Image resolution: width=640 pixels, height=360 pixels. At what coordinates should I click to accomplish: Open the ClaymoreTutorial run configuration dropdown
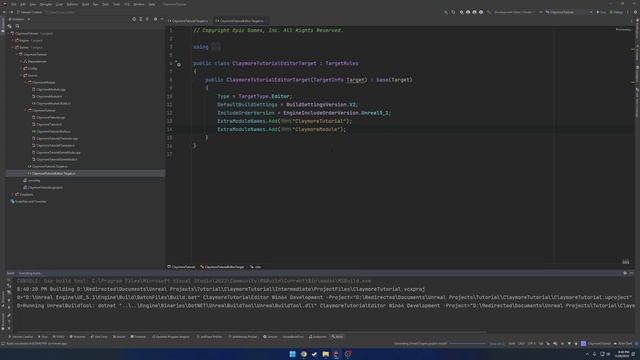pos(569,12)
